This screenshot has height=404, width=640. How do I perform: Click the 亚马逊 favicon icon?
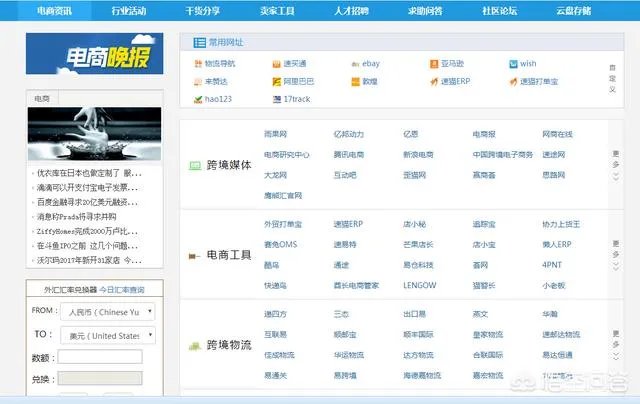[x=430, y=63]
